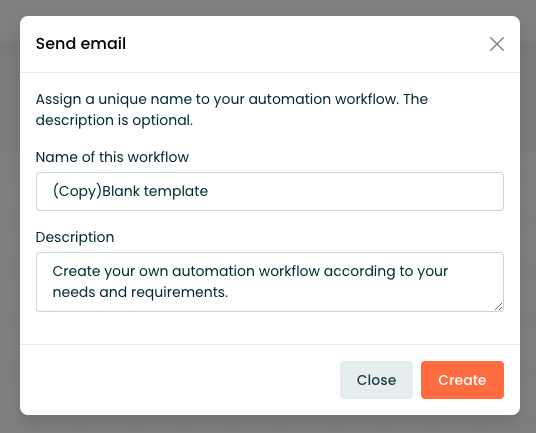Click "Create your own automation workflow" description line

[186, 271]
